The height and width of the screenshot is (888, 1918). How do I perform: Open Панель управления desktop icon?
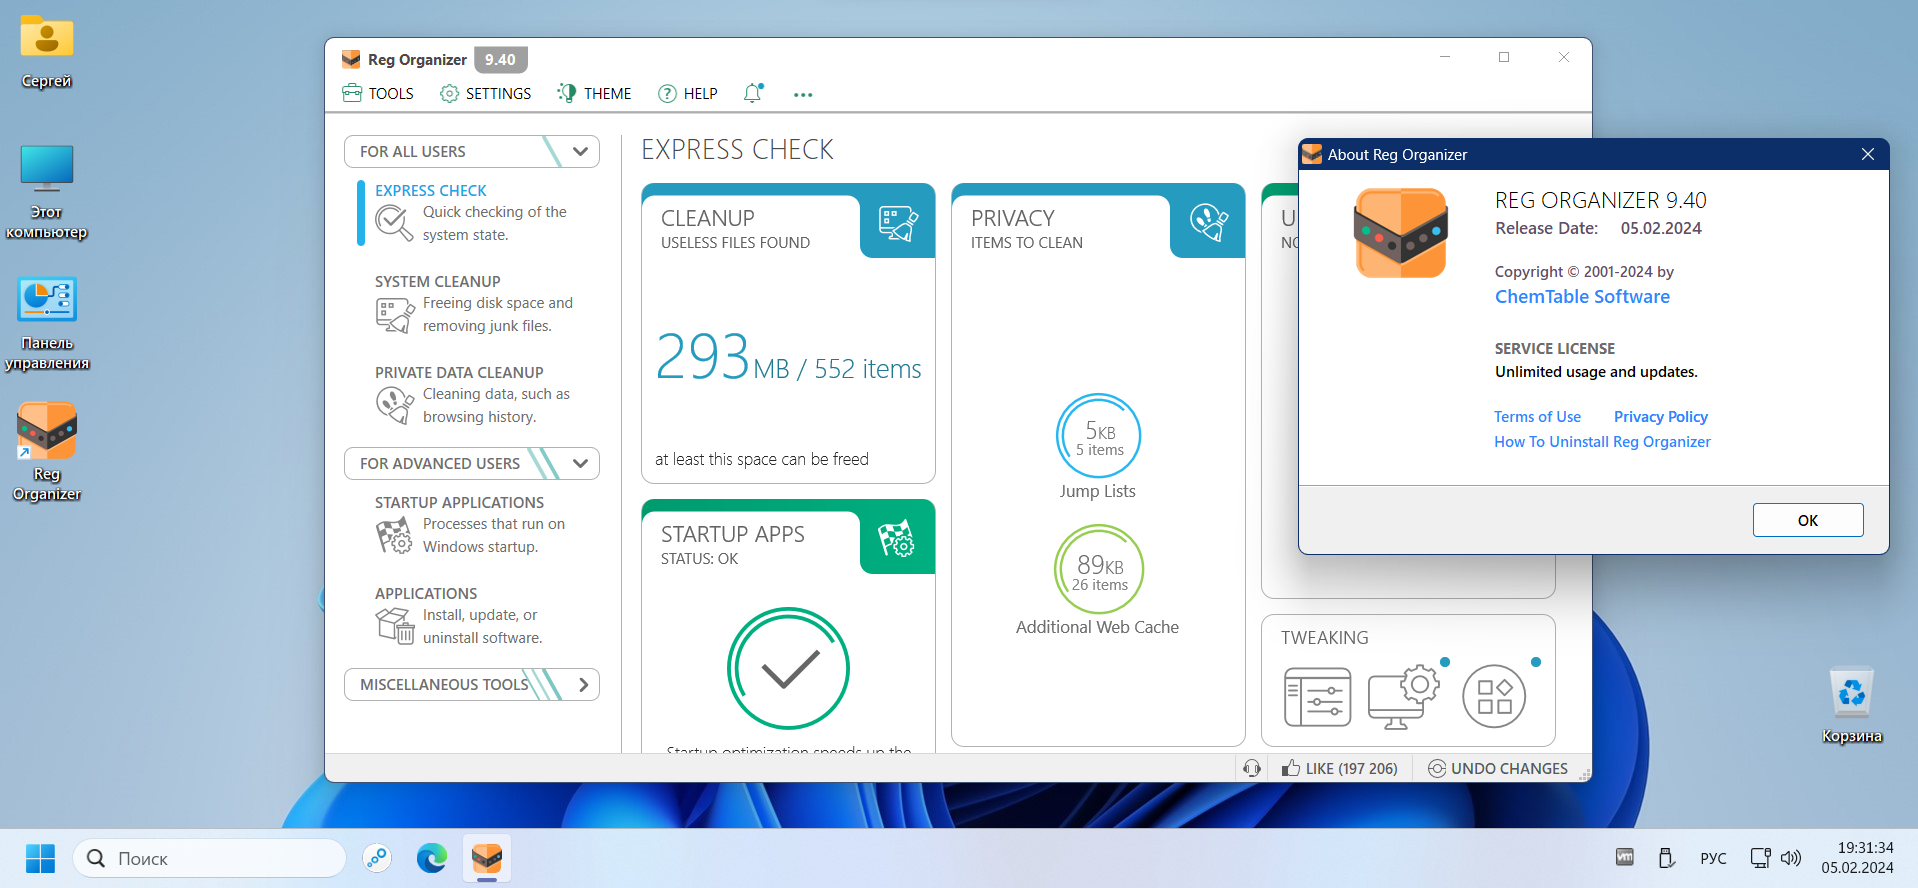click(x=47, y=323)
